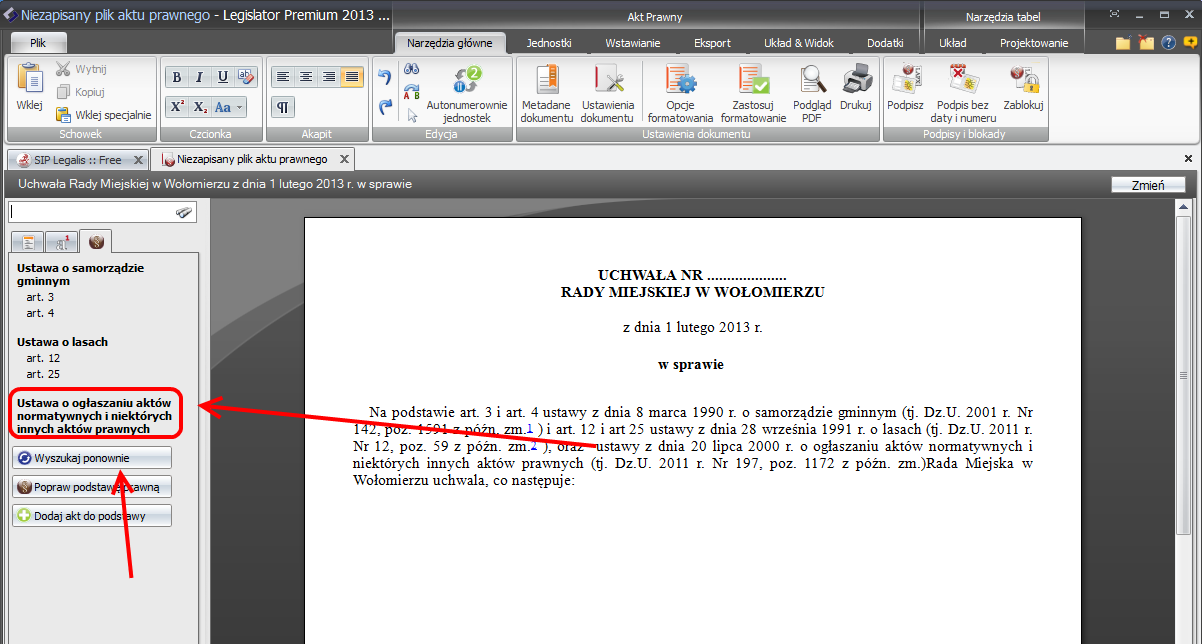Switch to Dodatki ribbon tab
This screenshot has width=1202, height=644.
tap(885, 43)
